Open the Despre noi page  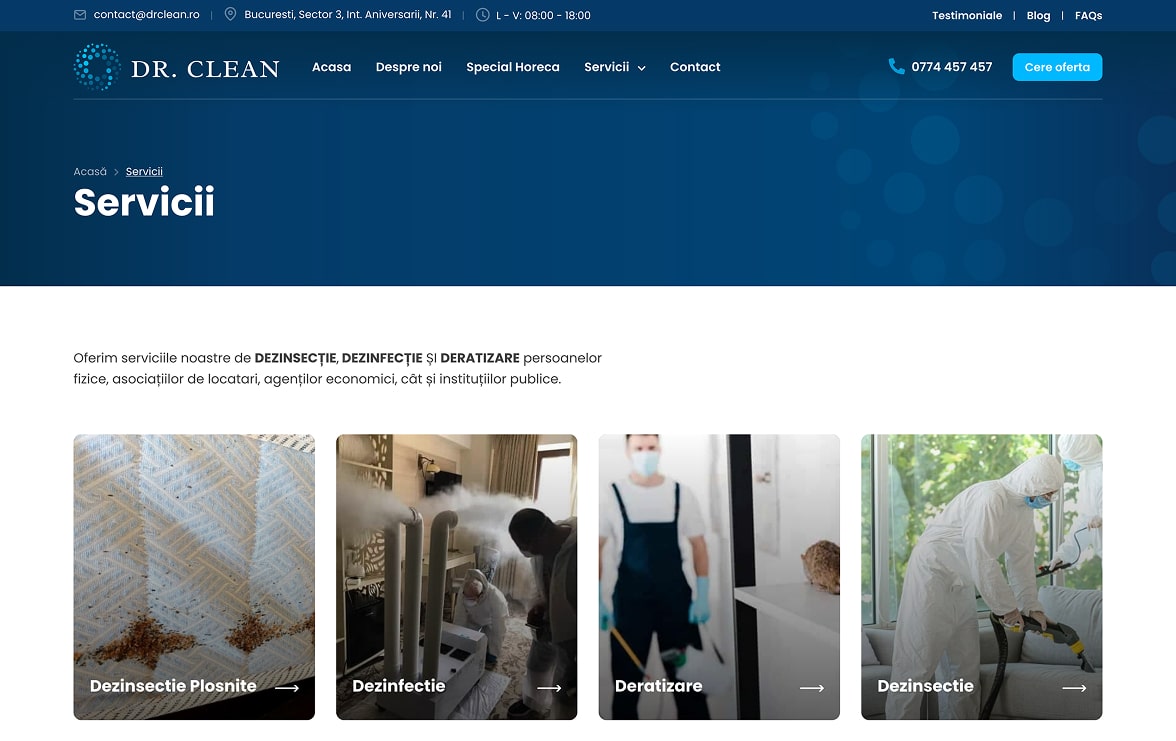point(409,67)
